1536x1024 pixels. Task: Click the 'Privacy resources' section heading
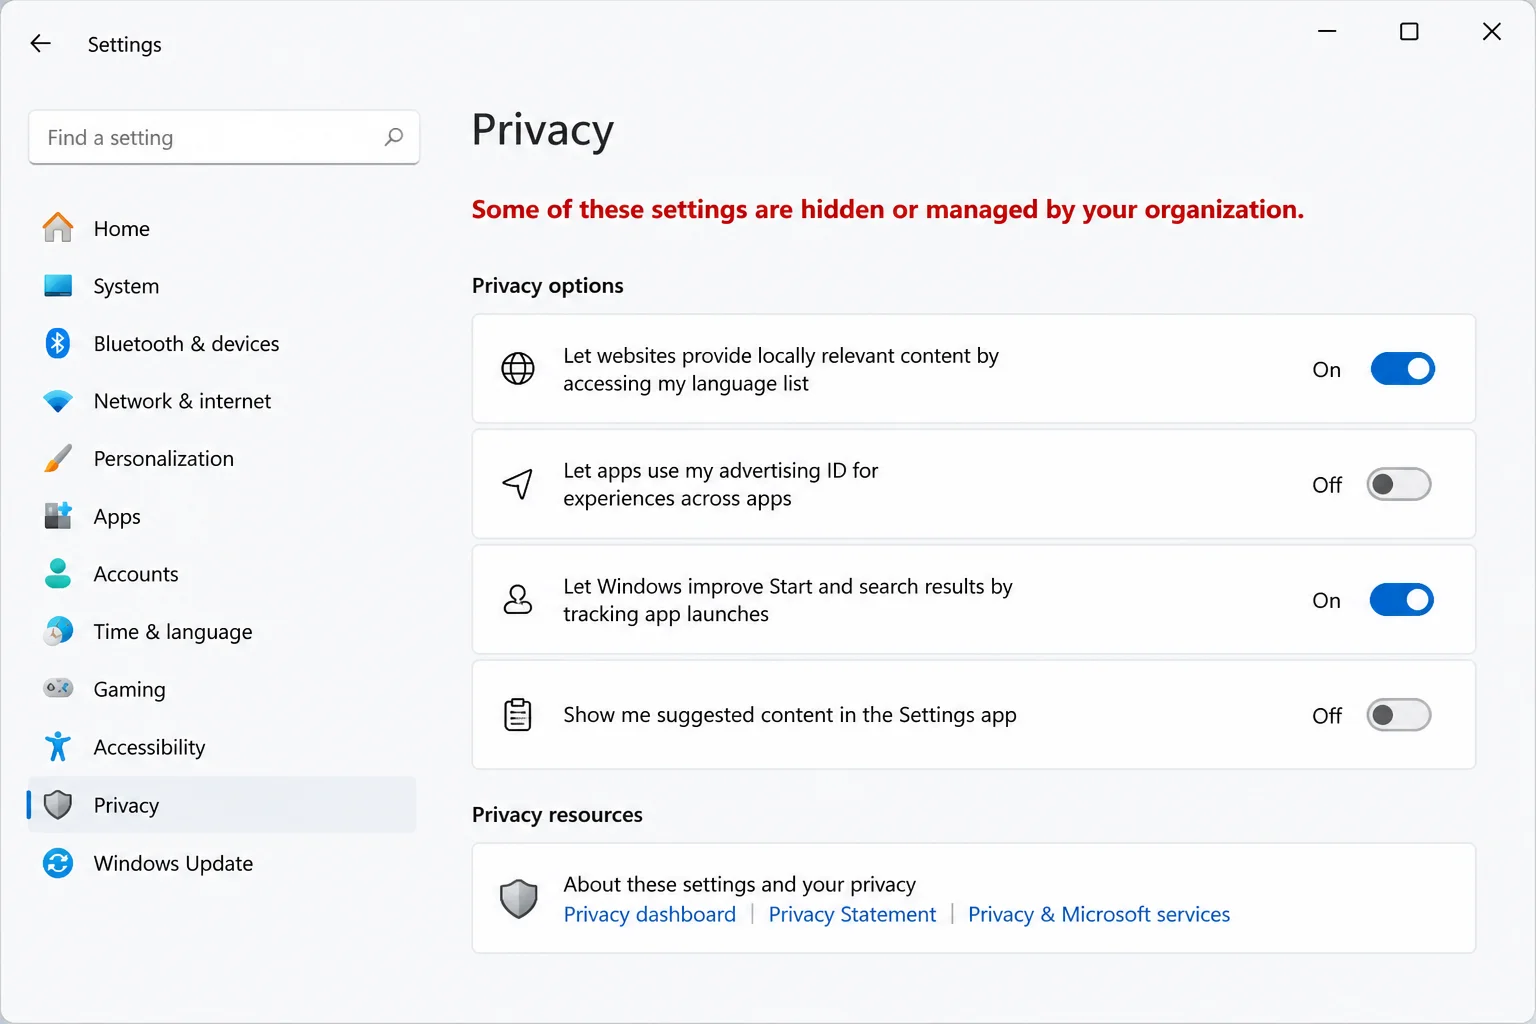(x=557, y=814)
